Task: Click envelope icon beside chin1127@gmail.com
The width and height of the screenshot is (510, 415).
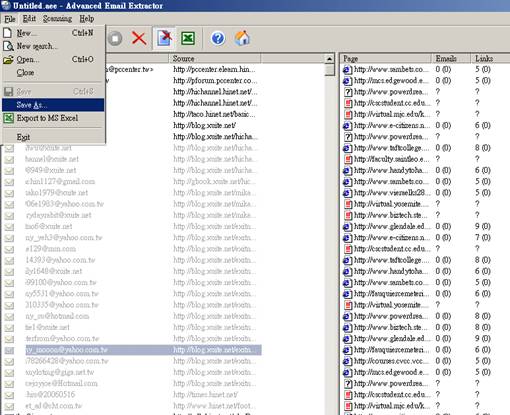Action: [x=9, y=182]
